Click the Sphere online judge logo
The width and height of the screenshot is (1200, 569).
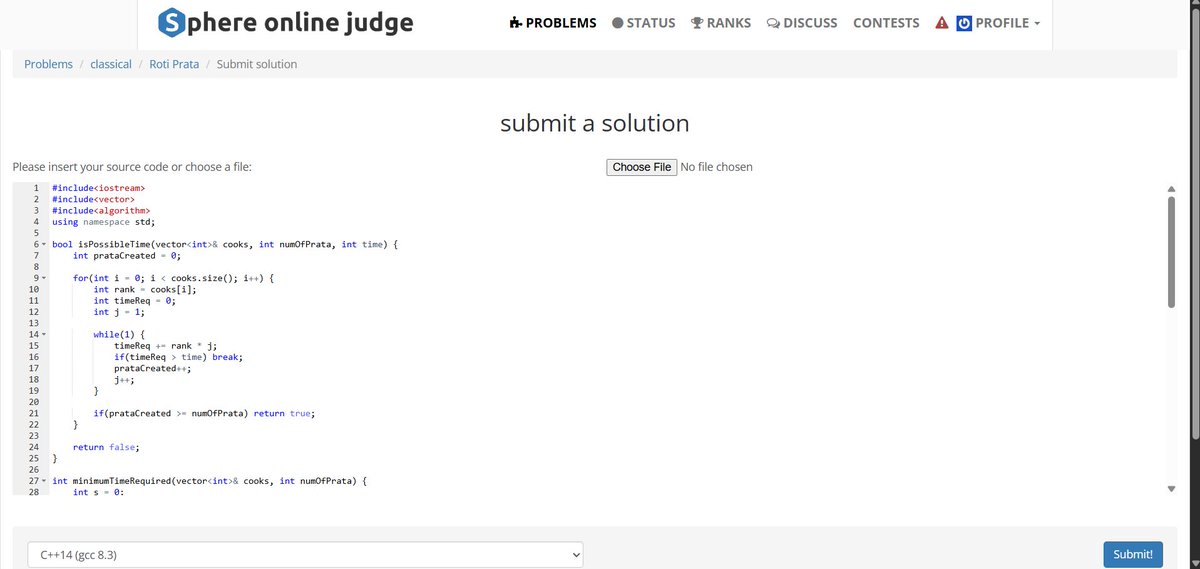pos(285,23)
